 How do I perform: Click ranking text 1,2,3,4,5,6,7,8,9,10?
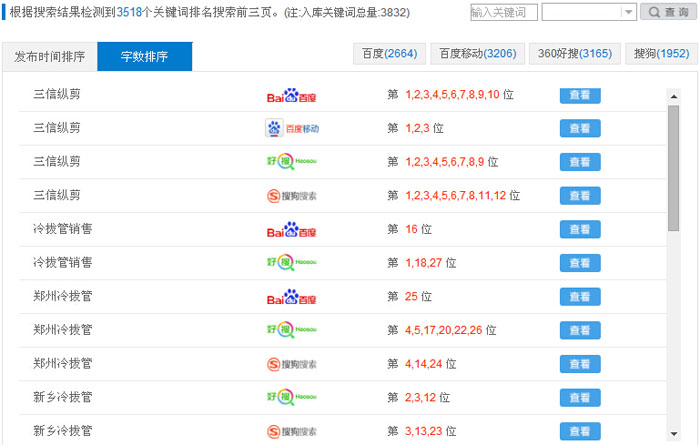(452, 95)
